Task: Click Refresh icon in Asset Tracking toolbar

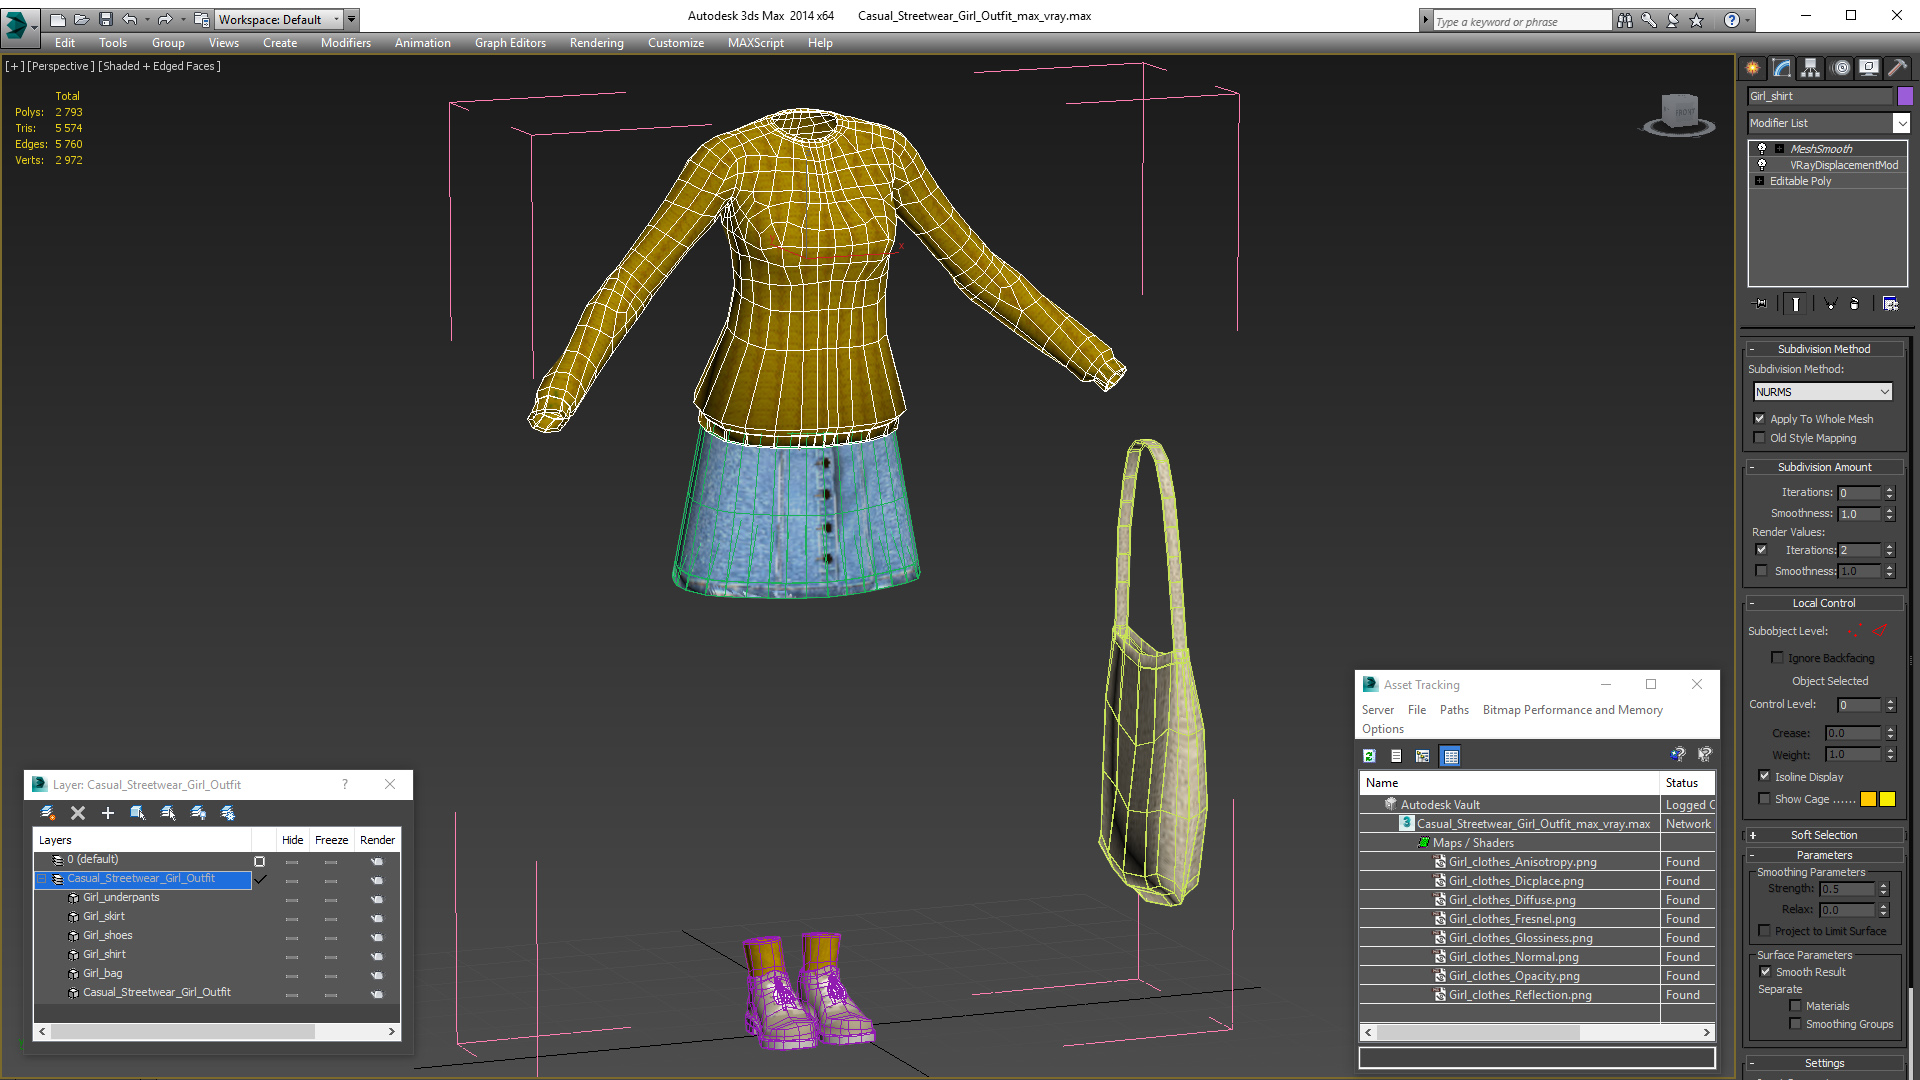Action: click(1369, 756)
